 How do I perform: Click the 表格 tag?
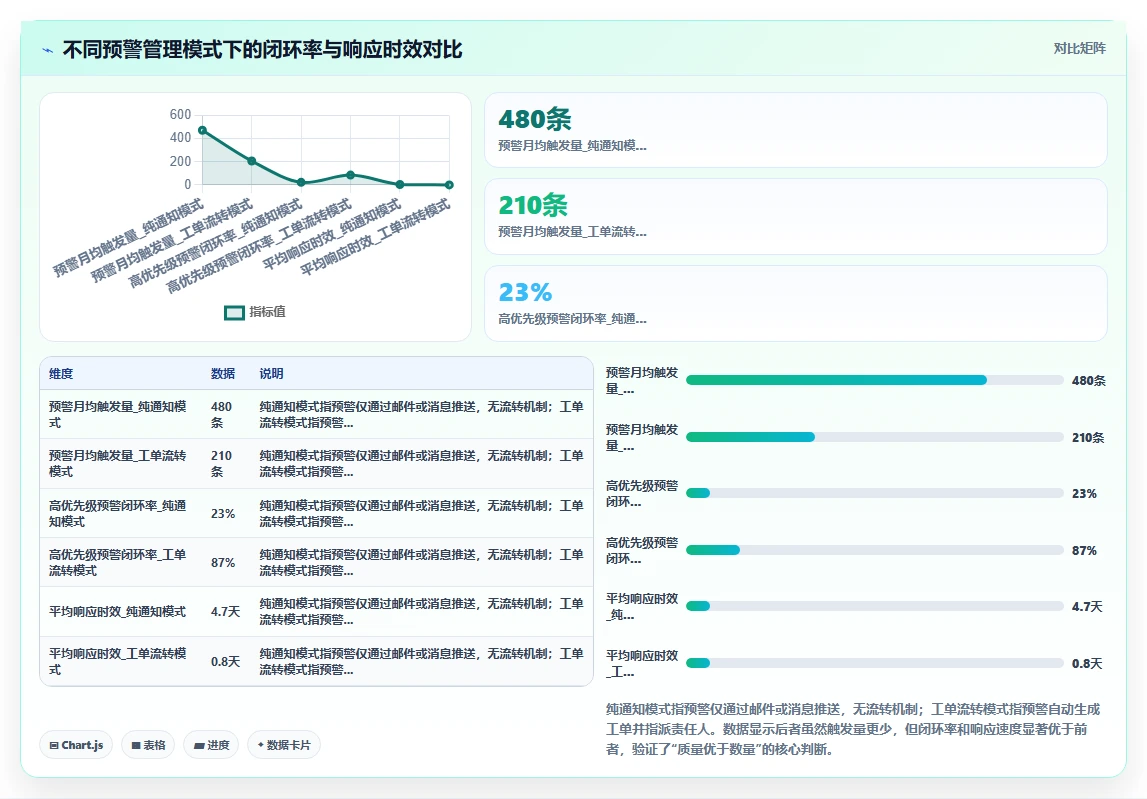pos(148,745)
